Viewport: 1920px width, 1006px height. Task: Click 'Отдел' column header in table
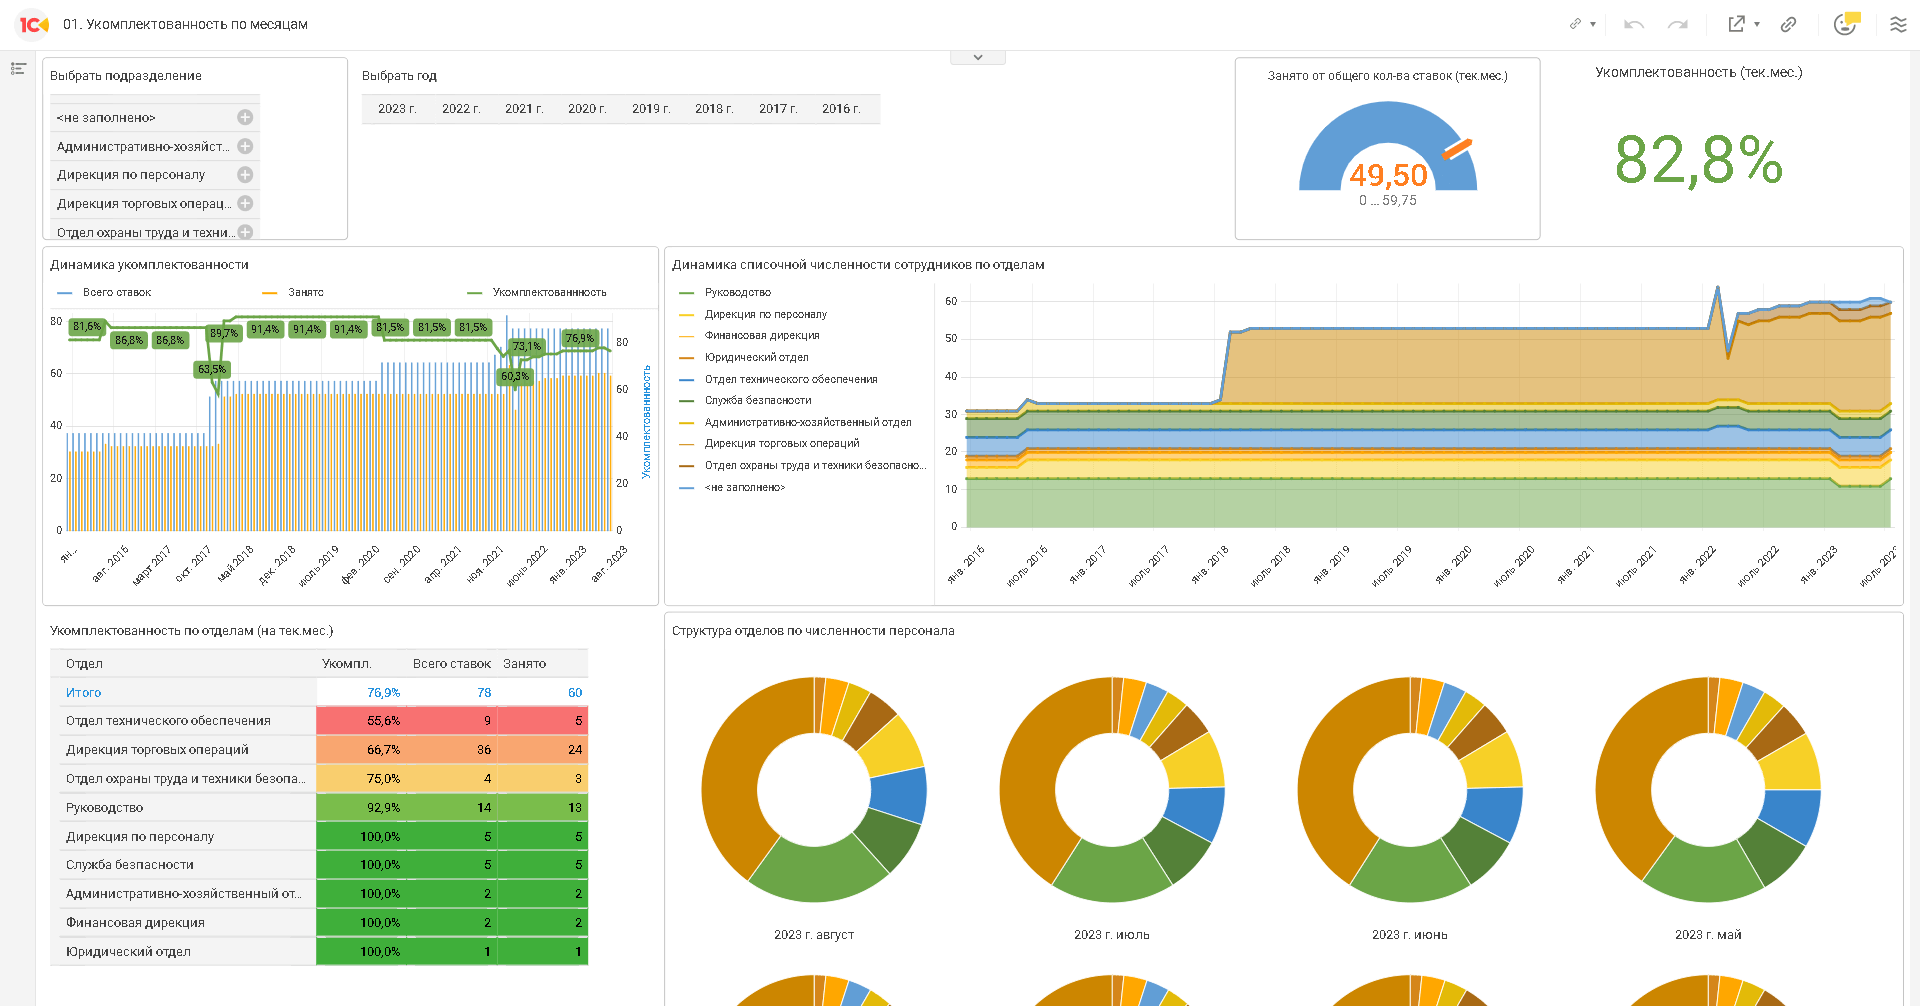(x=85, y=663)
